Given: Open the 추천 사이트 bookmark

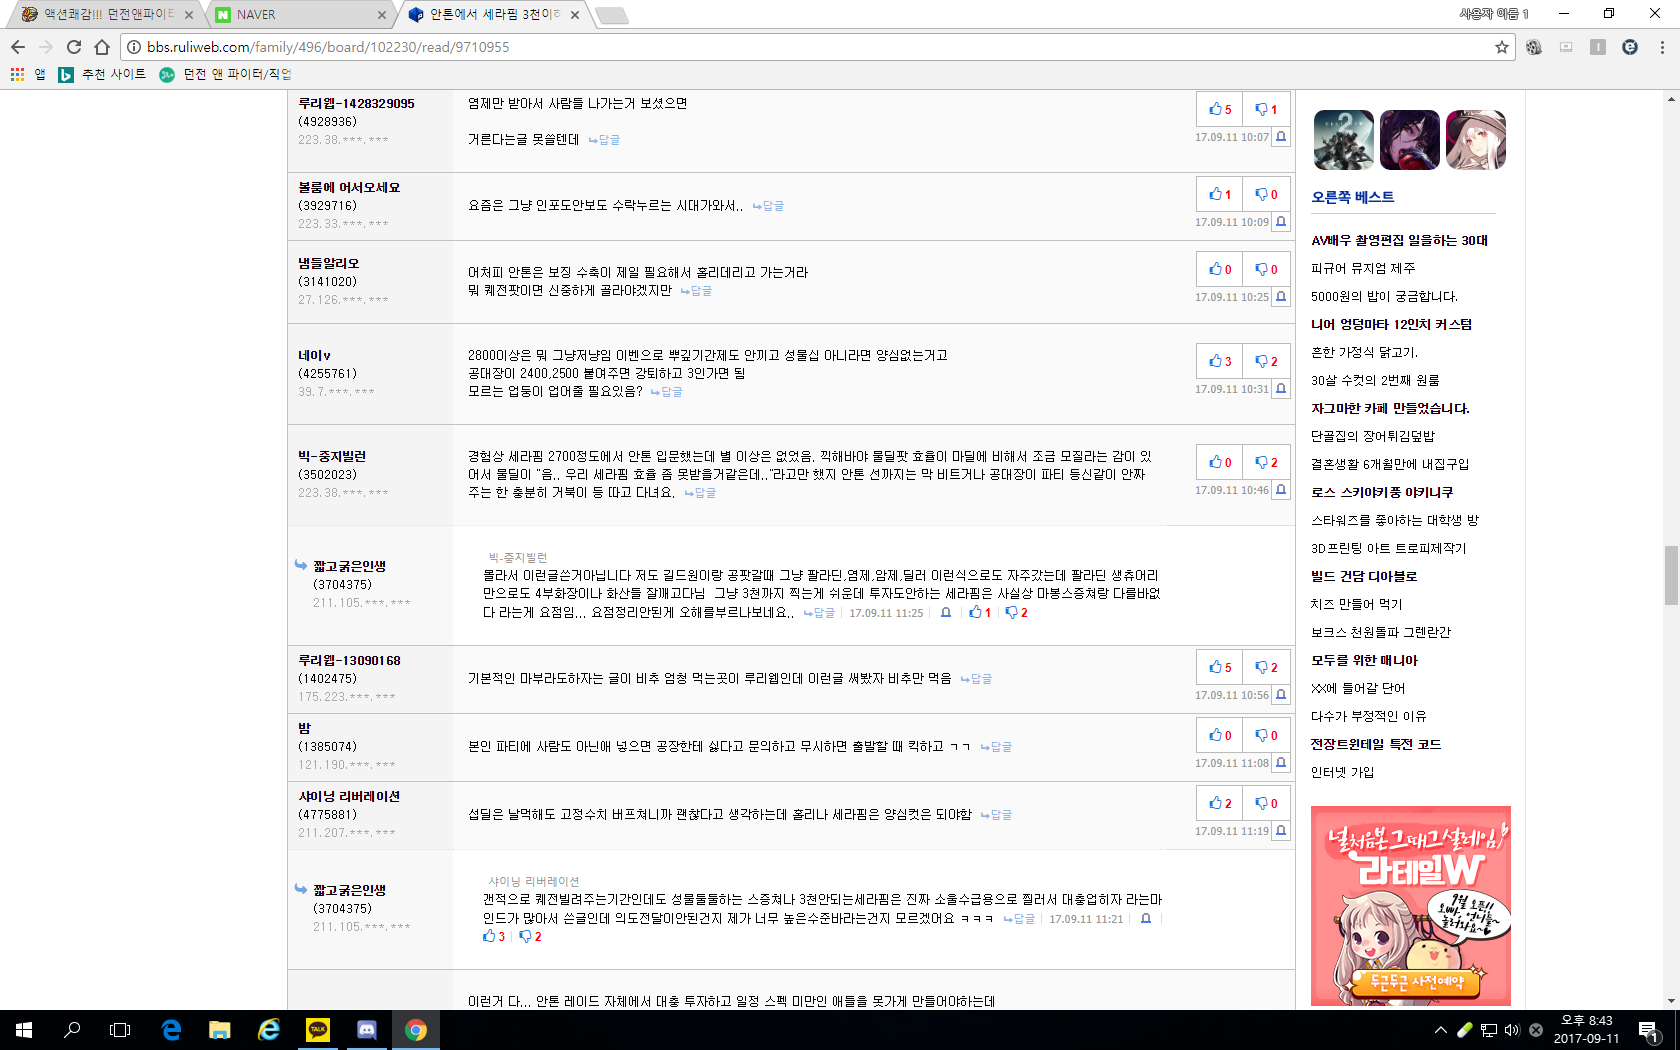Looking at the screenshot, I should (x=103, y=74).
